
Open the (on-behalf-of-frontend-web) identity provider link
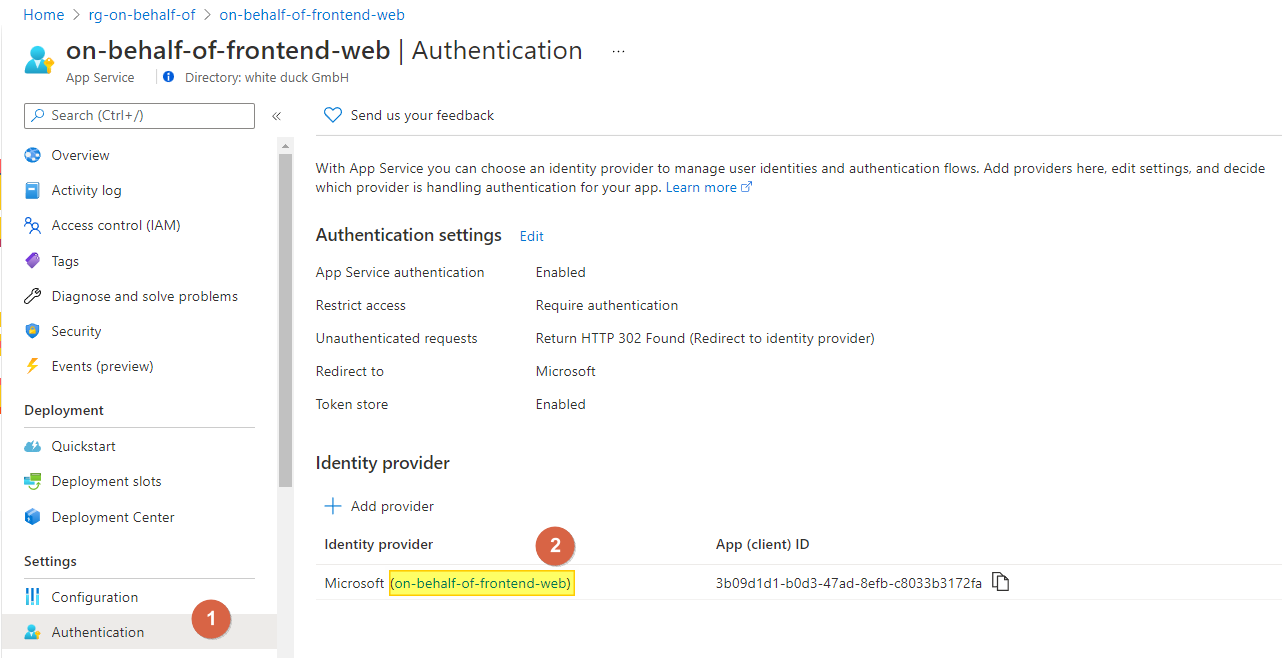481,582
